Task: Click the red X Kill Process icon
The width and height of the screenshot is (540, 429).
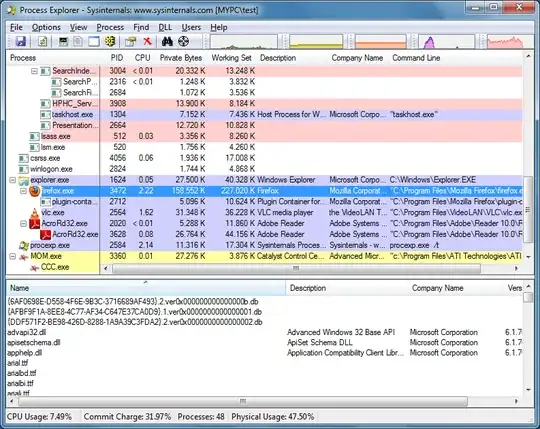Action: click(x=147, y=41)
